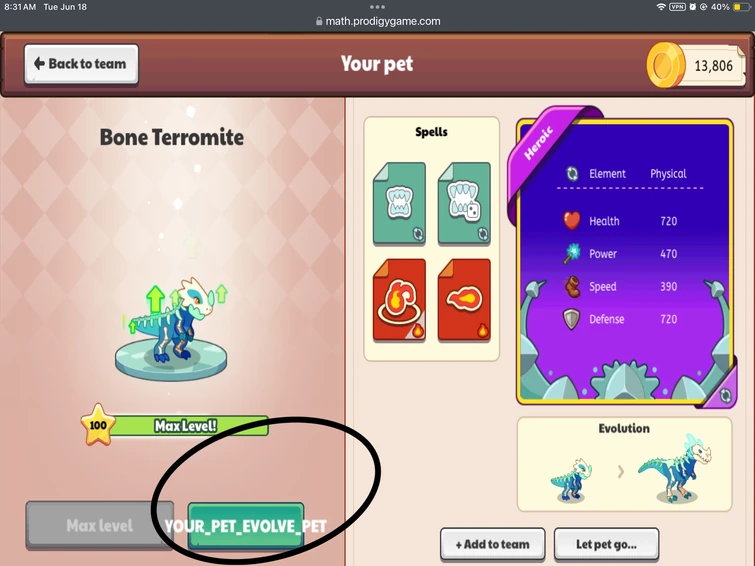Click the greyed Max level button

tap(100, 525)
